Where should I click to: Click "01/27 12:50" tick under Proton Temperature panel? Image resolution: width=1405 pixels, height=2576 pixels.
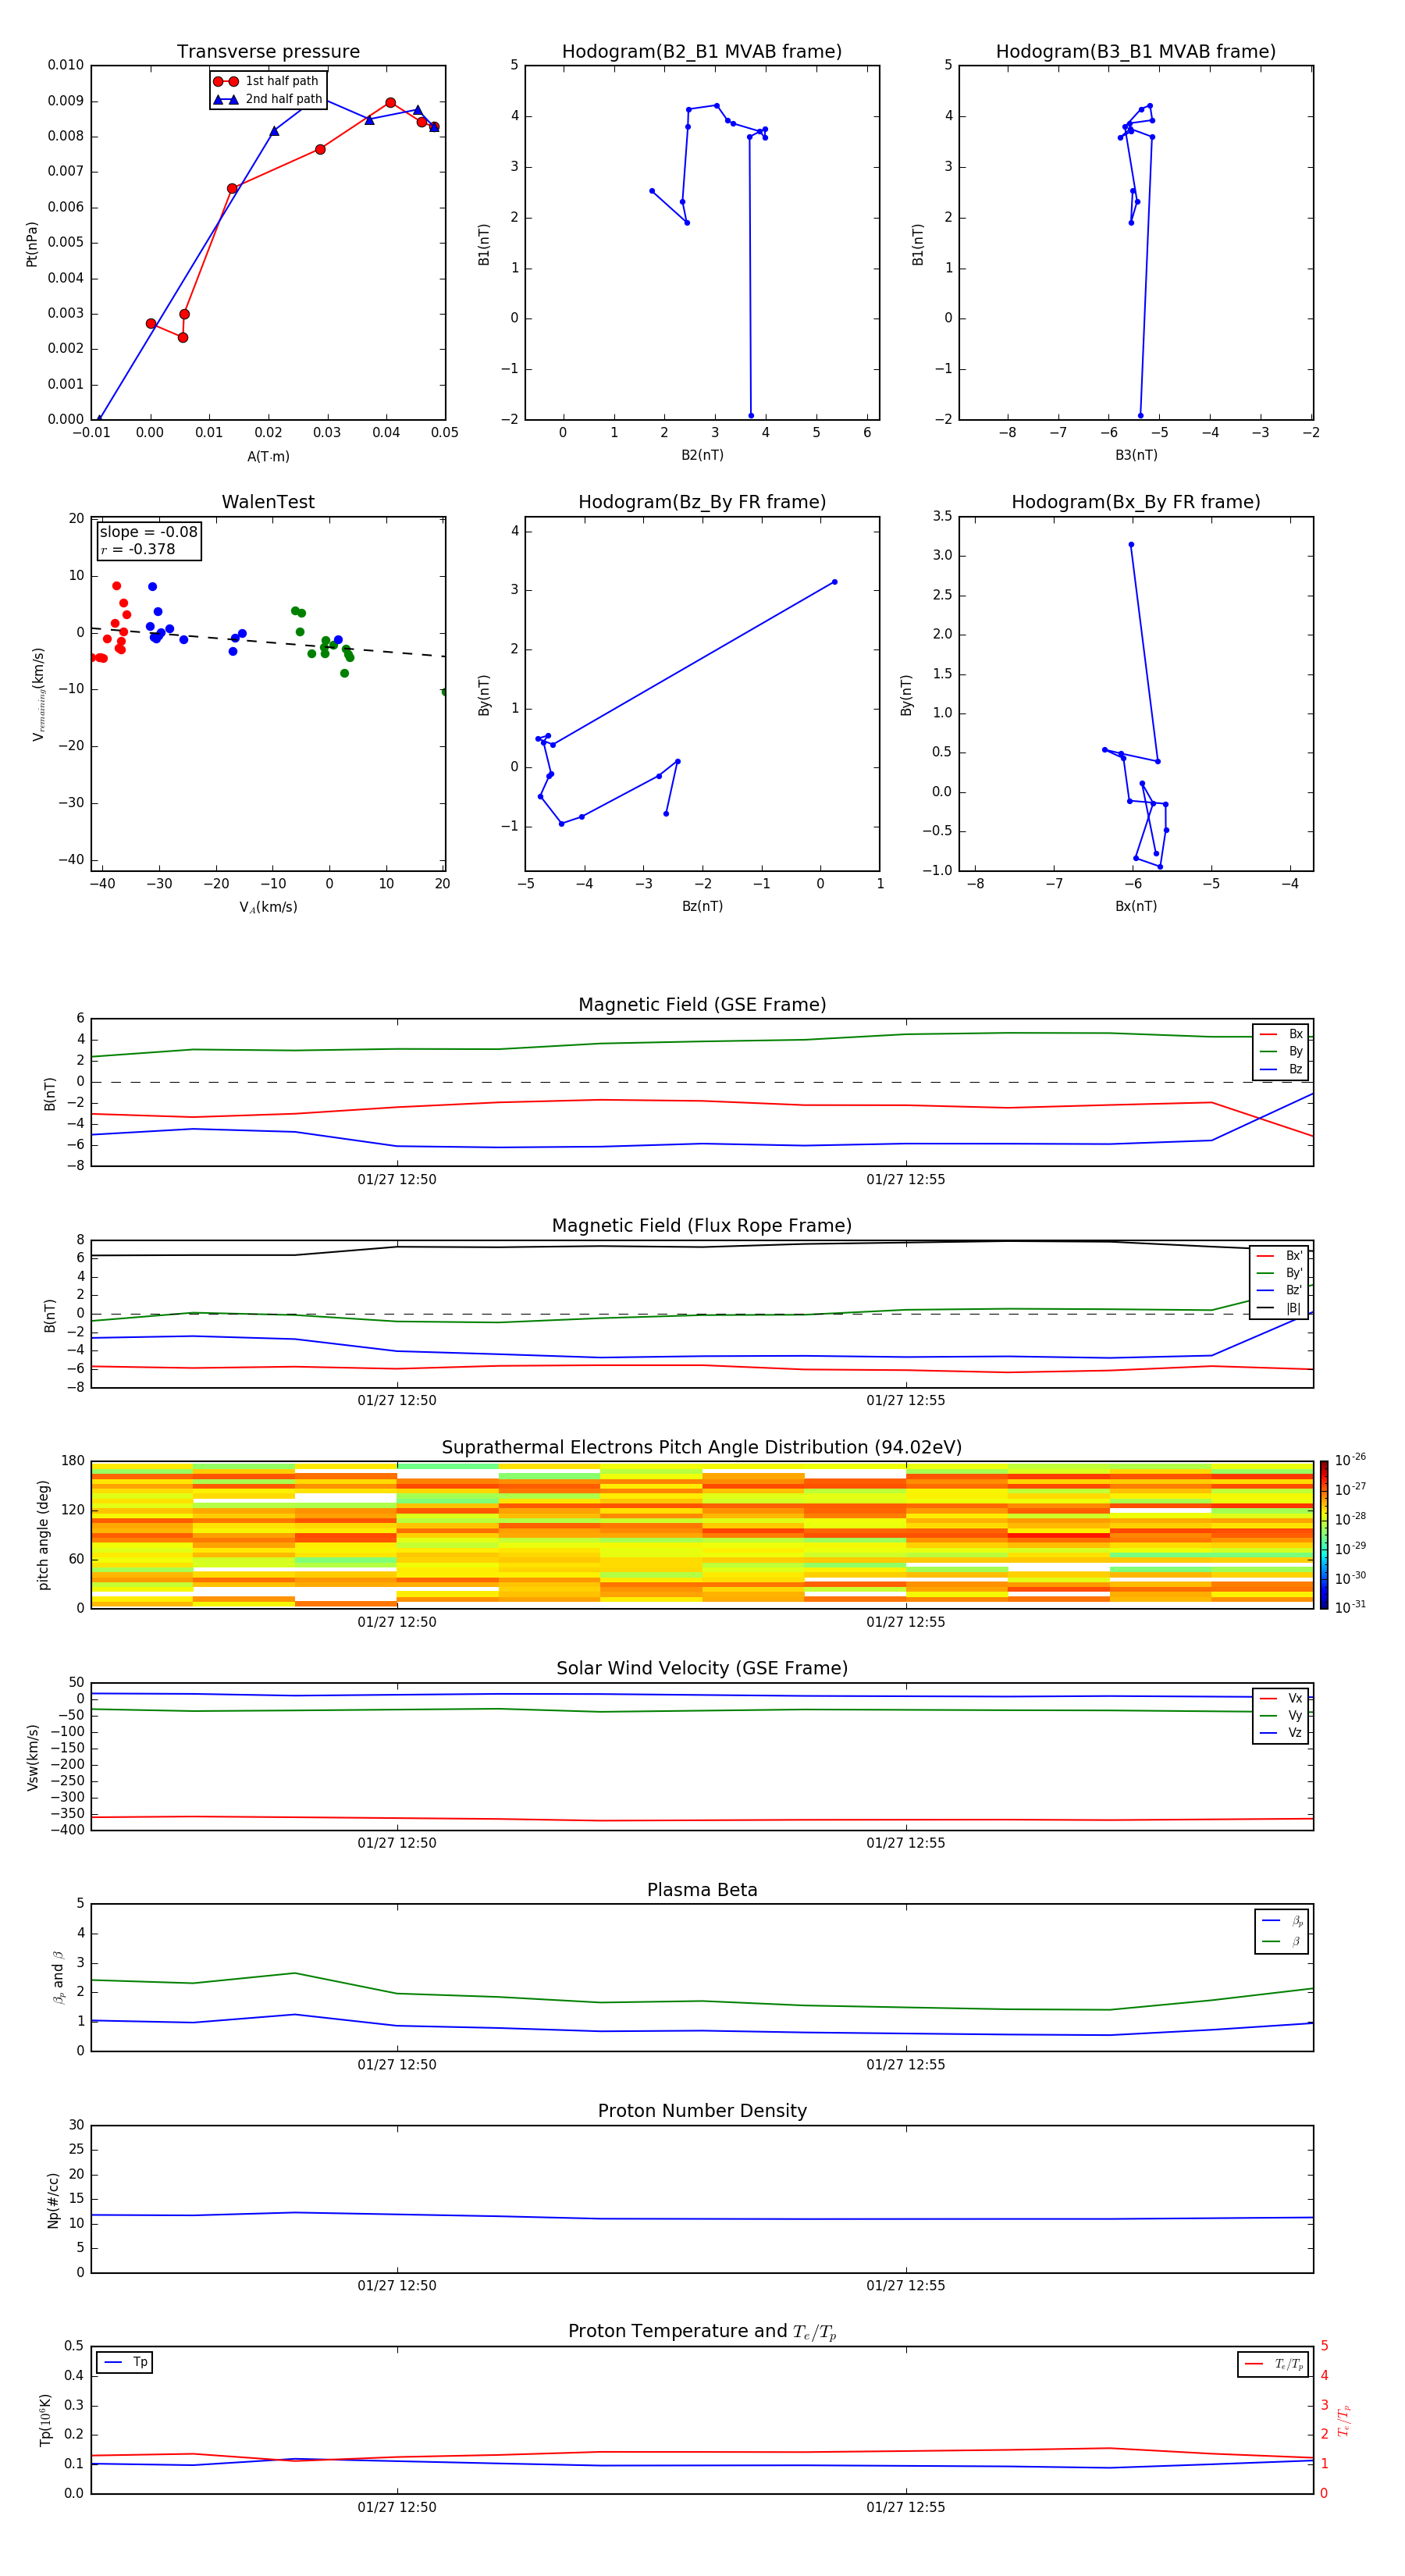397,2507
